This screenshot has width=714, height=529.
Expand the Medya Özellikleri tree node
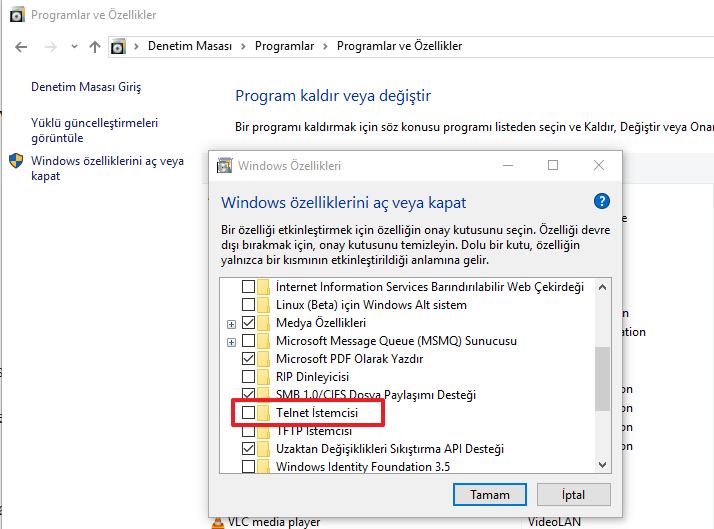(231, 324)
